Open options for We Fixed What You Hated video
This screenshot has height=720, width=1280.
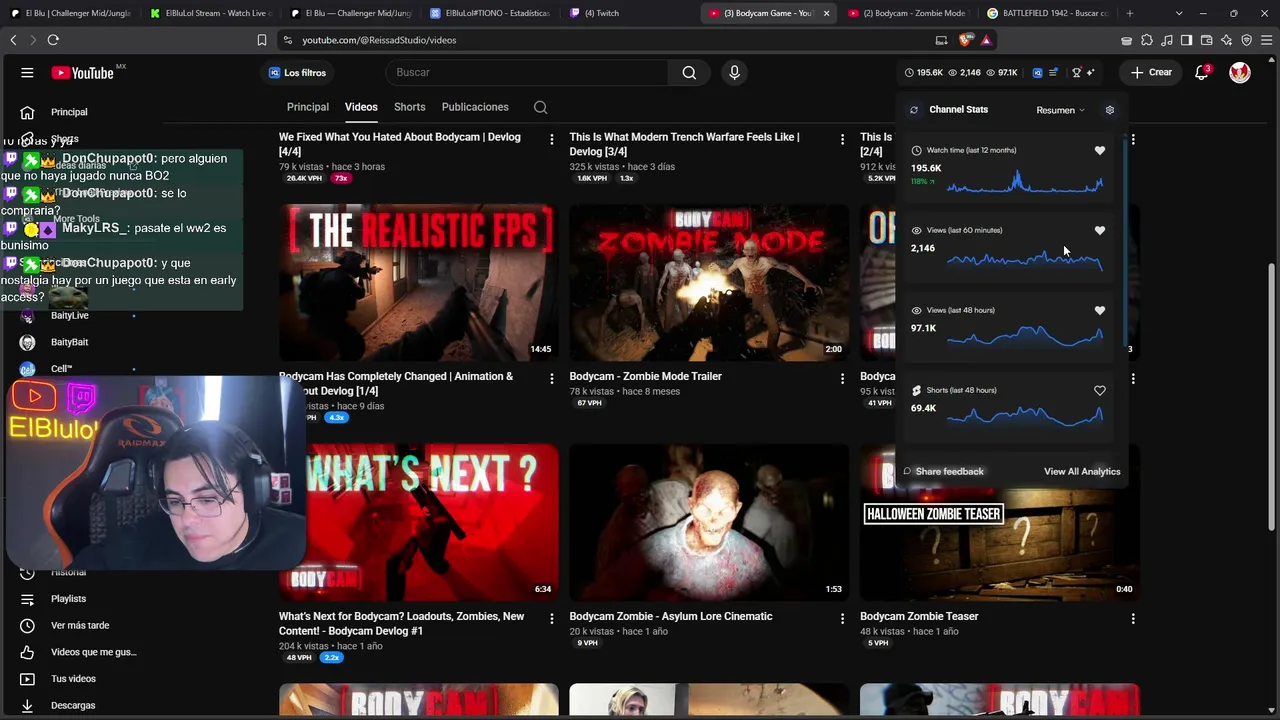tap(551, 140)
